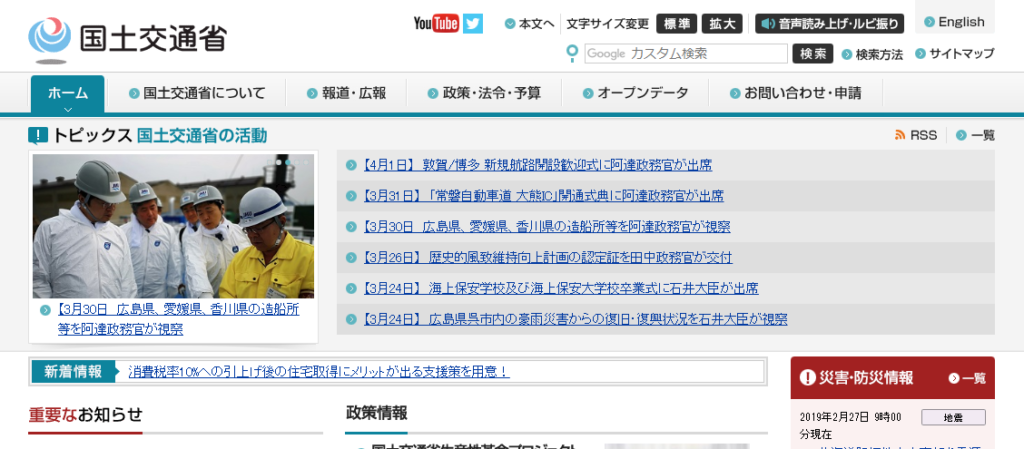
Task: Click bullet icon beside 4月1日 敦賀/博多 item
Action: (x=351, y=165)
